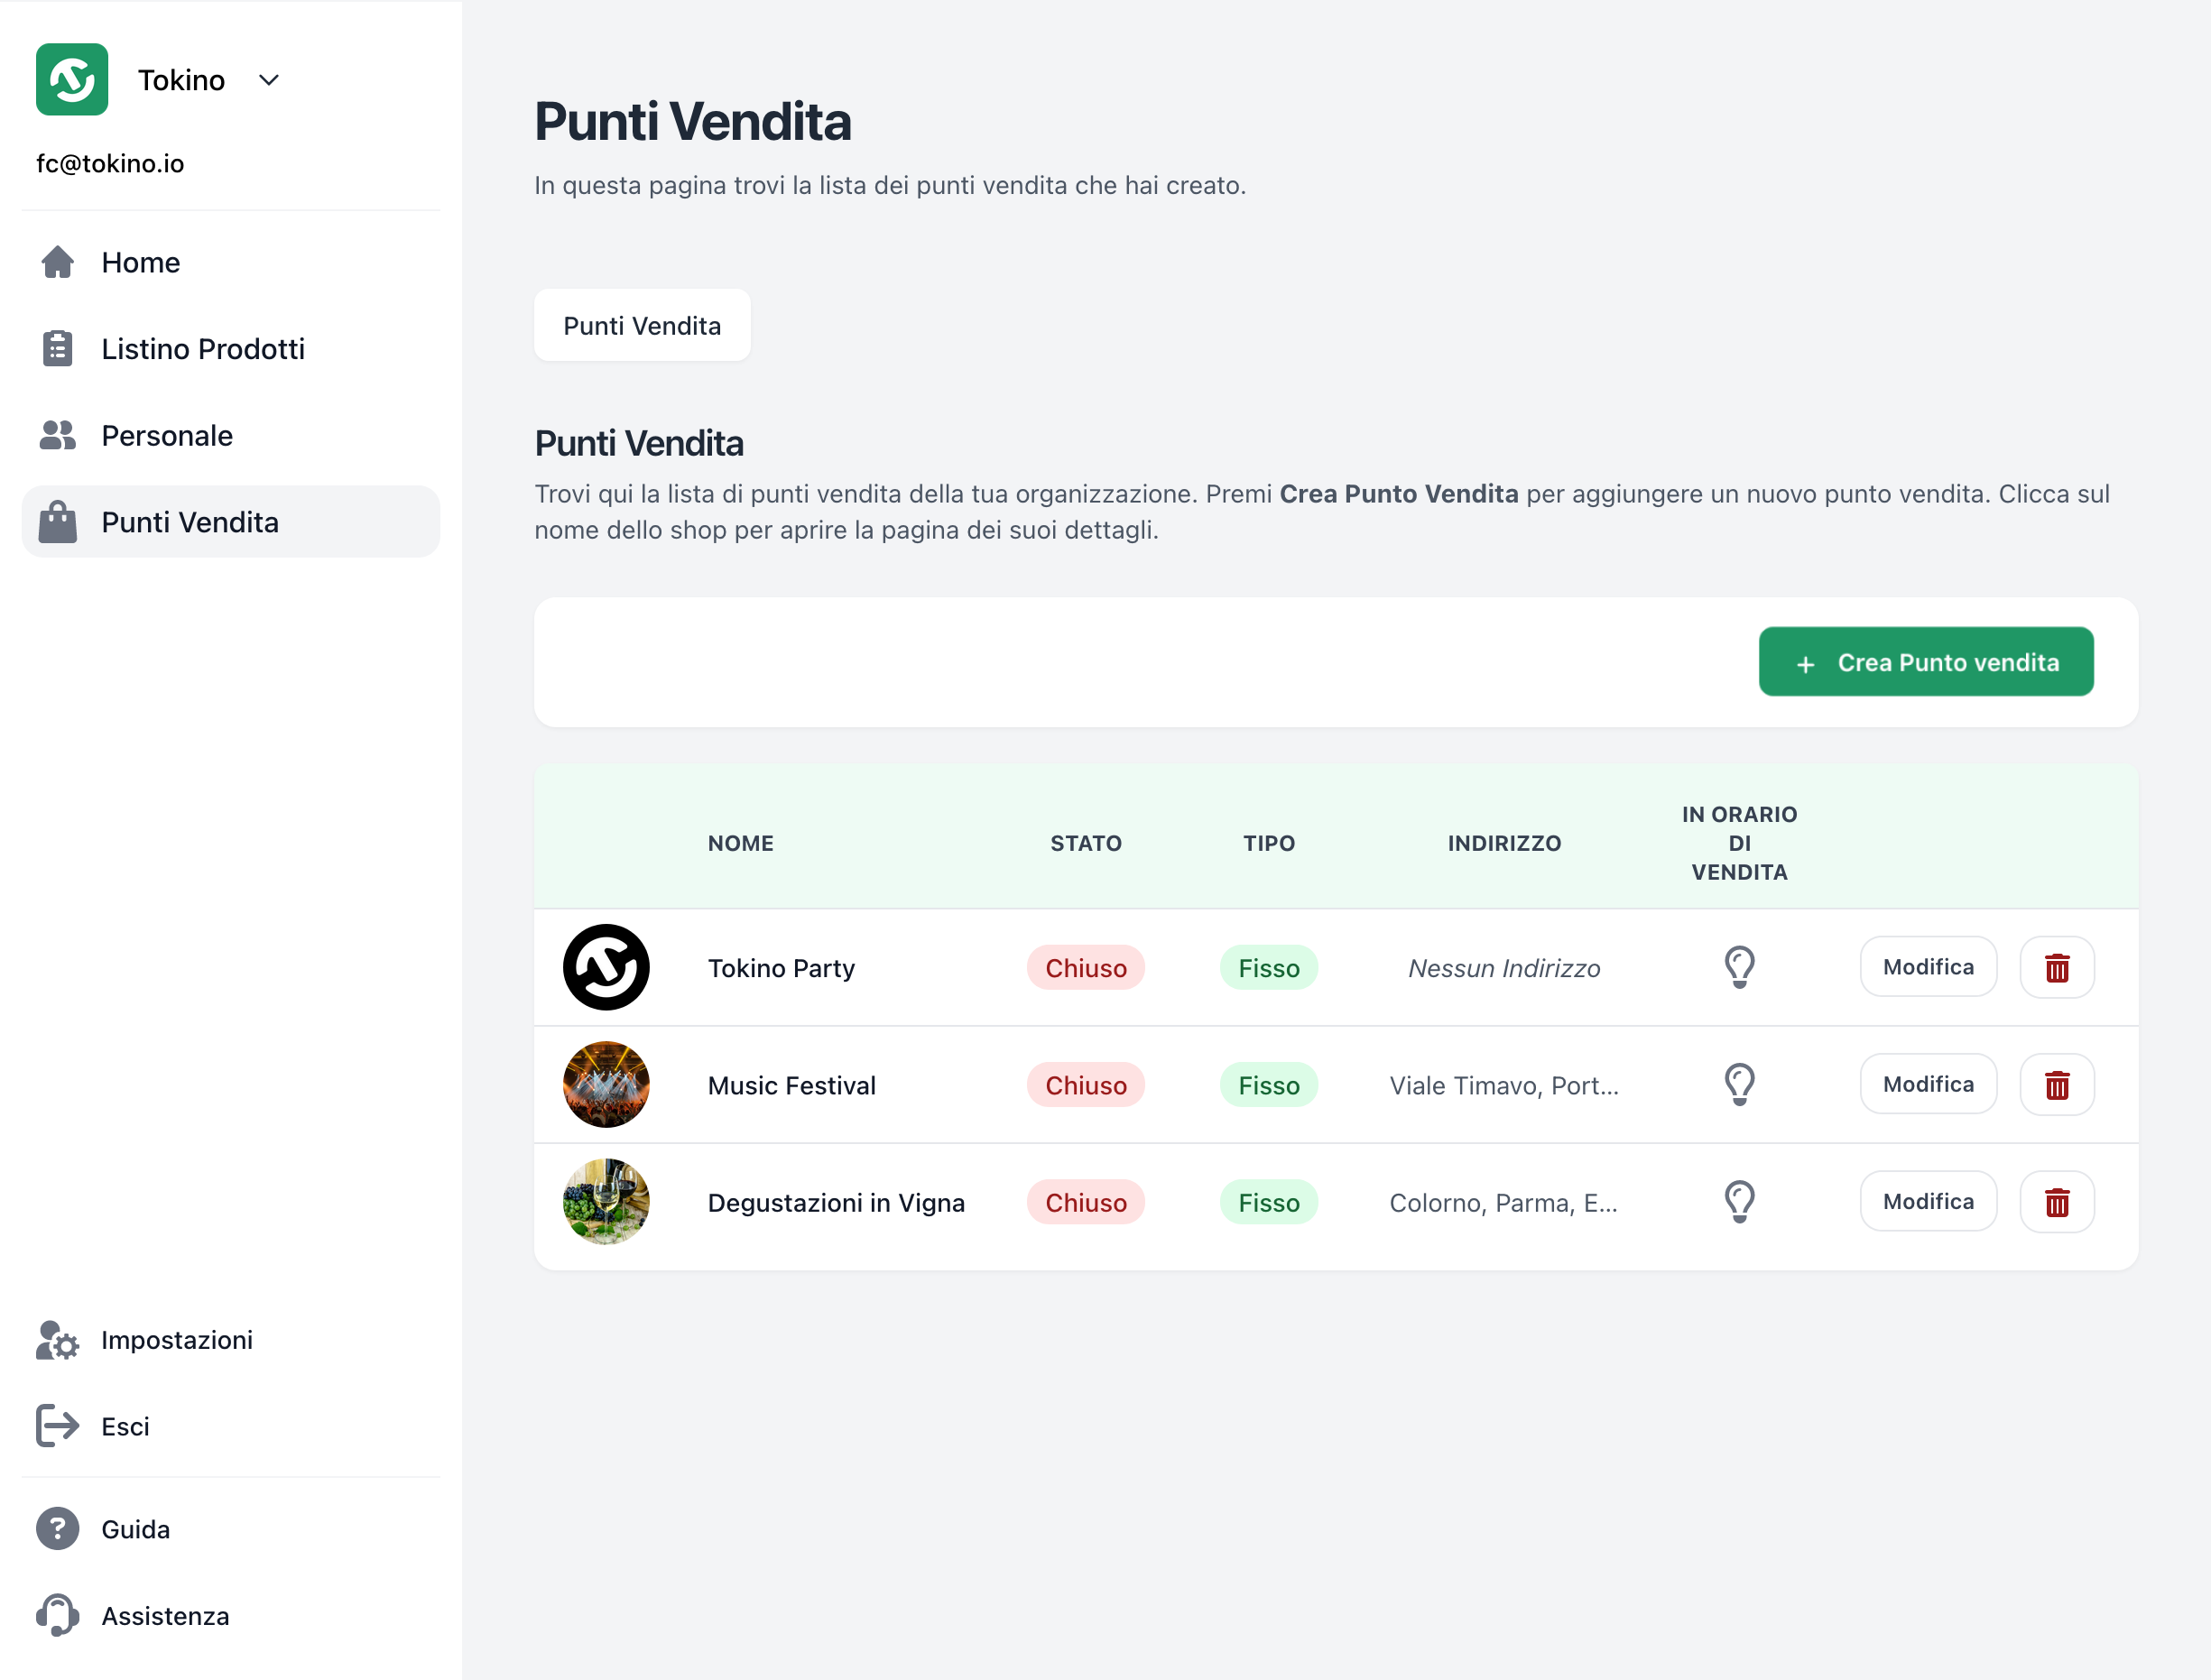Select the Punti Vendita tab

[642, 326]
